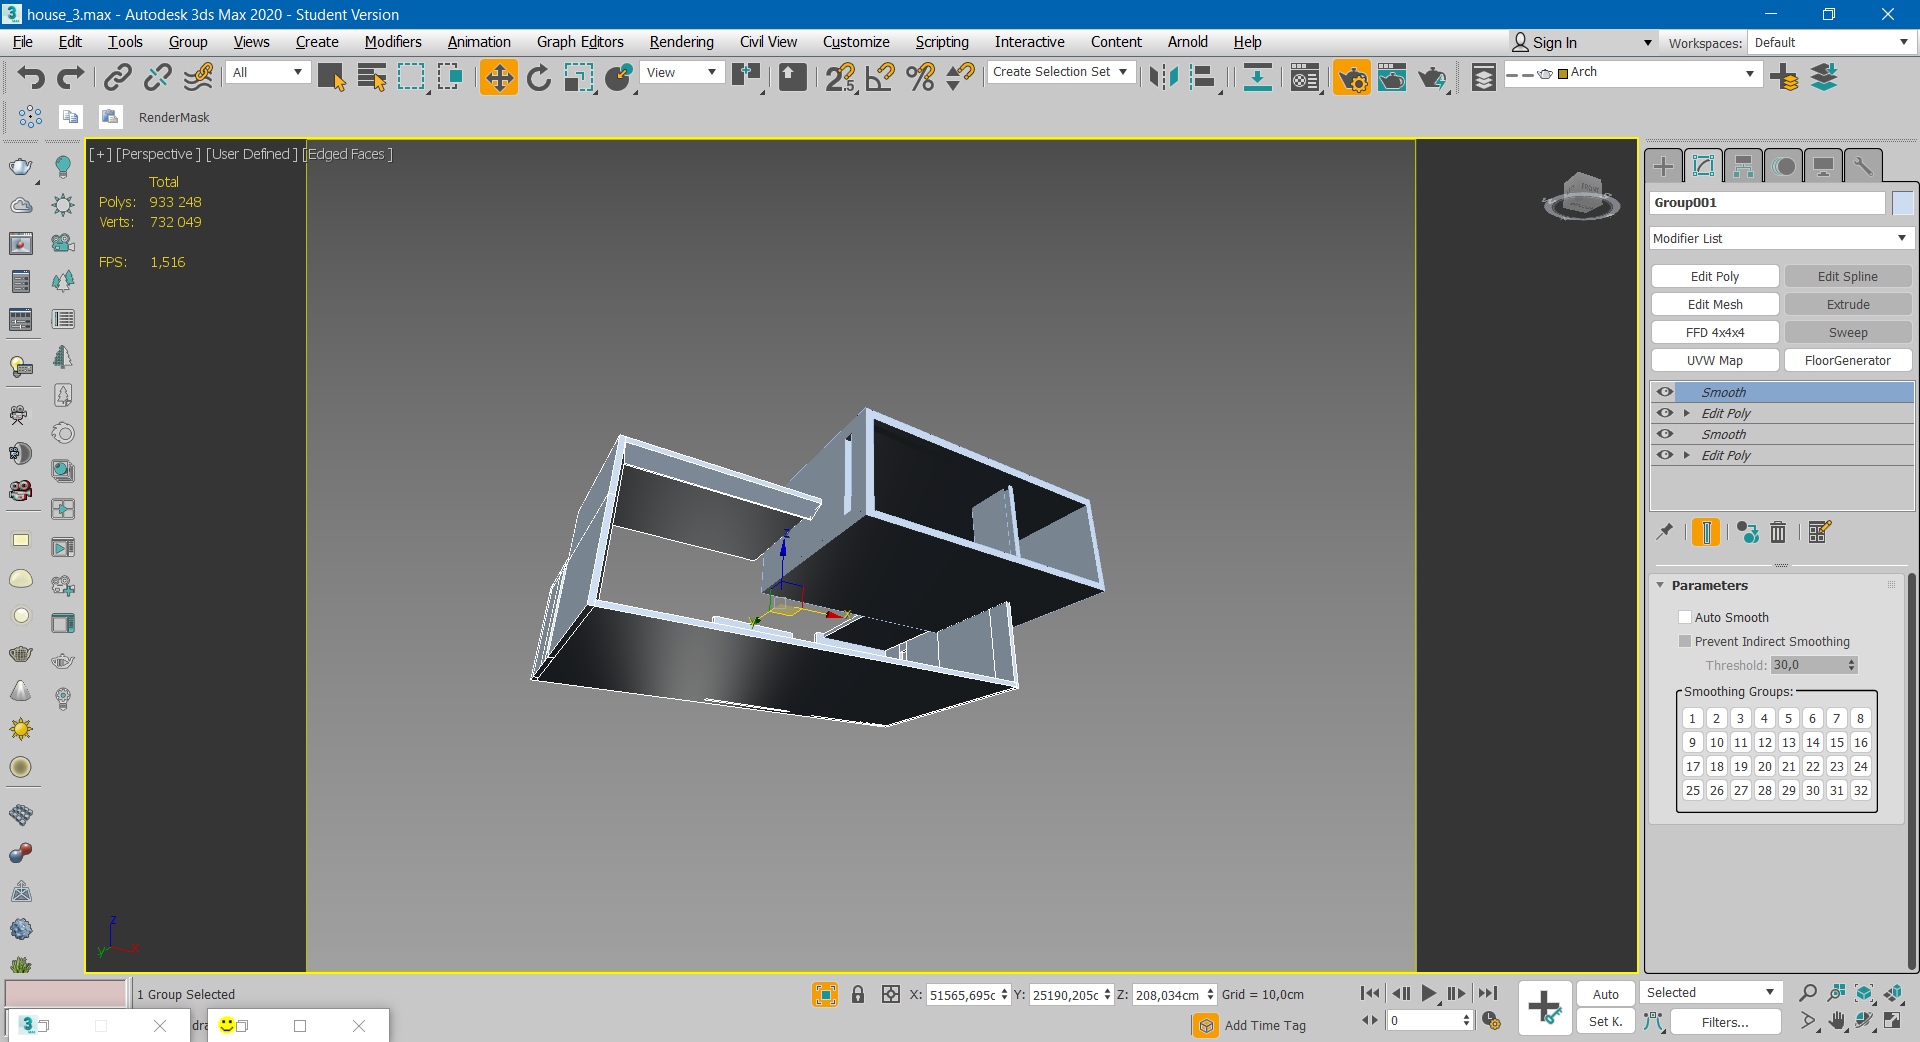Click the Render Production teapot icon
This screenshot has width=1920, height=1042.
click(1433, 77)
